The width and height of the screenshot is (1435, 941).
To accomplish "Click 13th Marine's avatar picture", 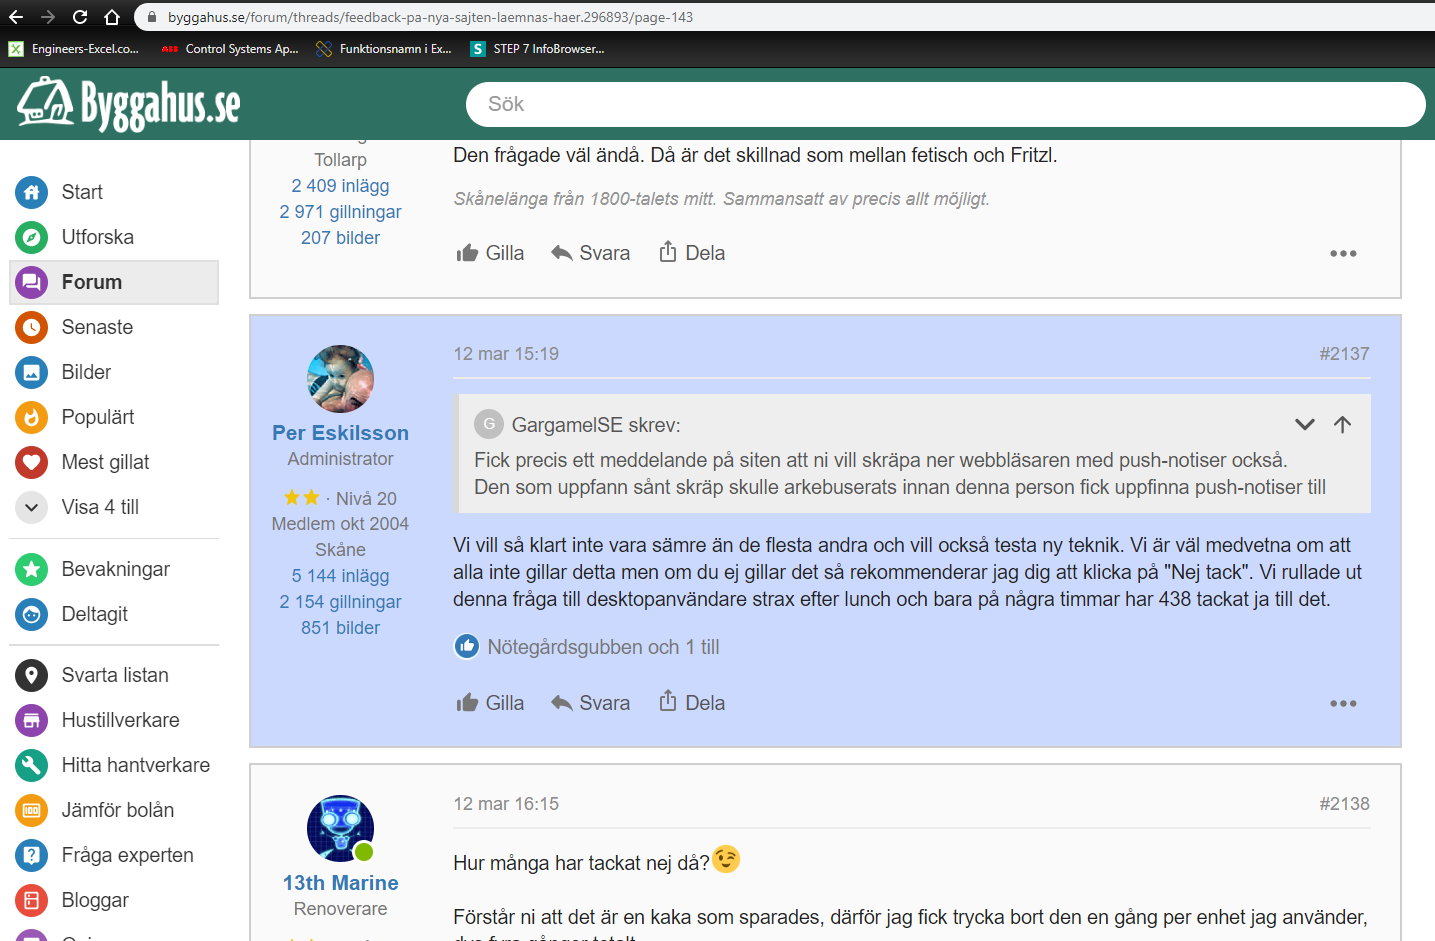I will tap(340, 829).
